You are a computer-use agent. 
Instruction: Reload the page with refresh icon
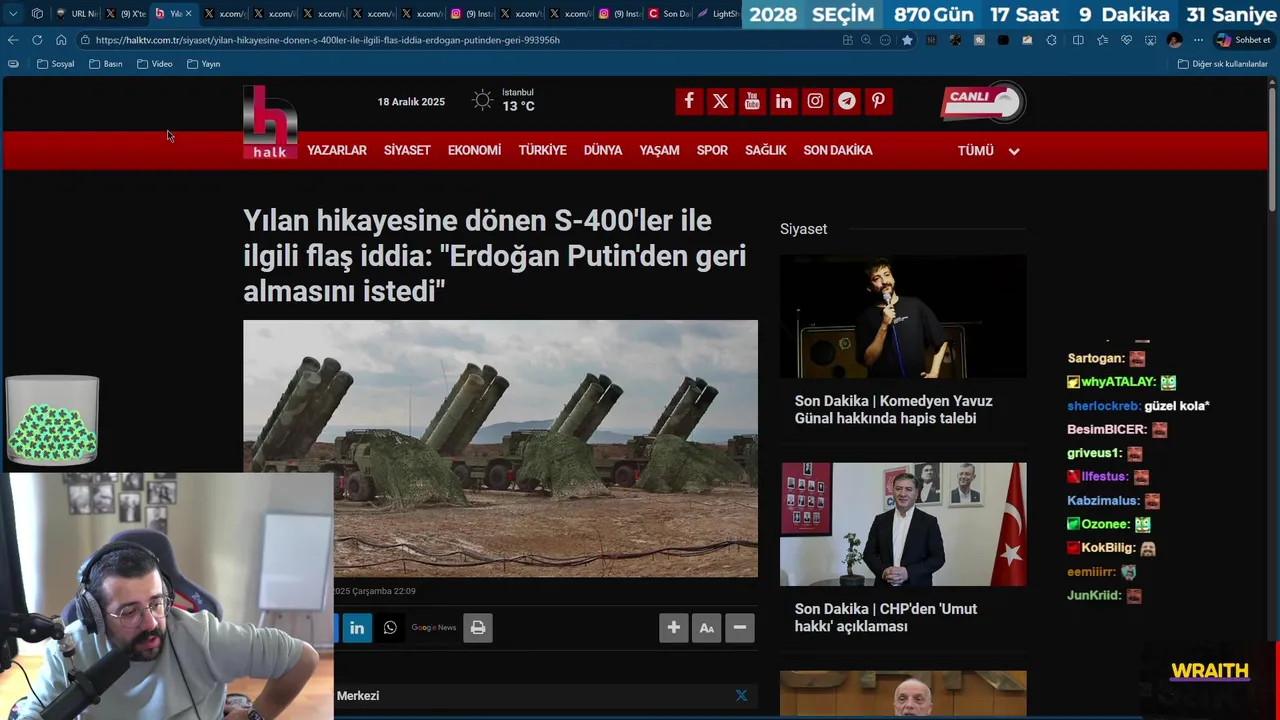point(37,40)
